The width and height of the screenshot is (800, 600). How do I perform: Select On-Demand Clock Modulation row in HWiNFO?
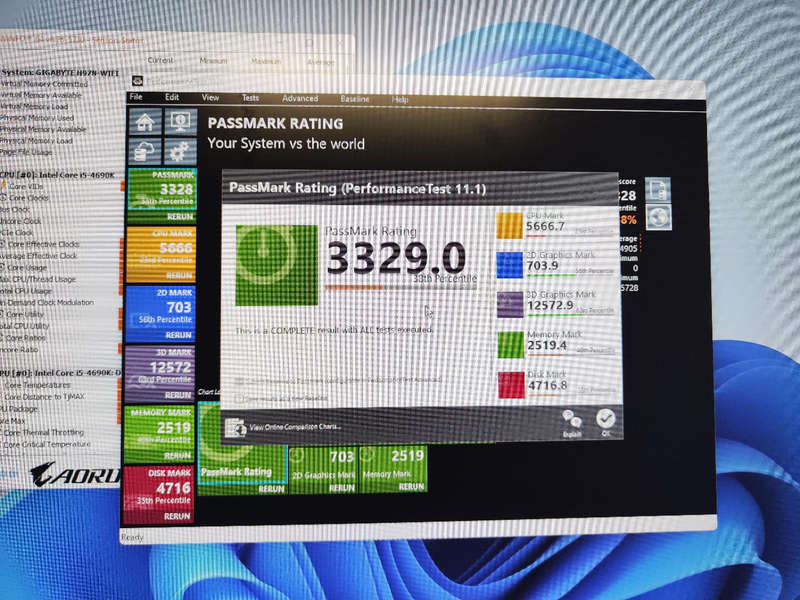(47, 302)
